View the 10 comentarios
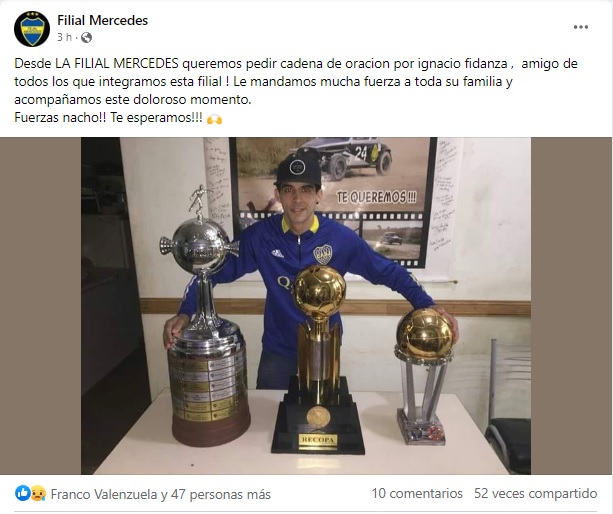The width and height of the screenshot is (613, 514). (x=417, y=493)
